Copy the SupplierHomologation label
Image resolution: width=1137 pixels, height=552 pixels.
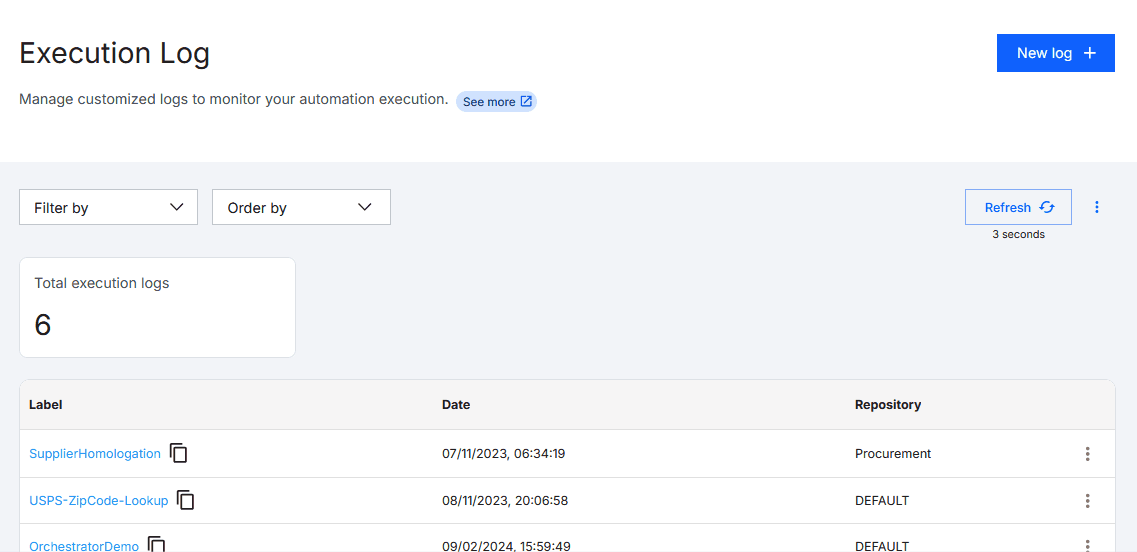pos(178,453)
